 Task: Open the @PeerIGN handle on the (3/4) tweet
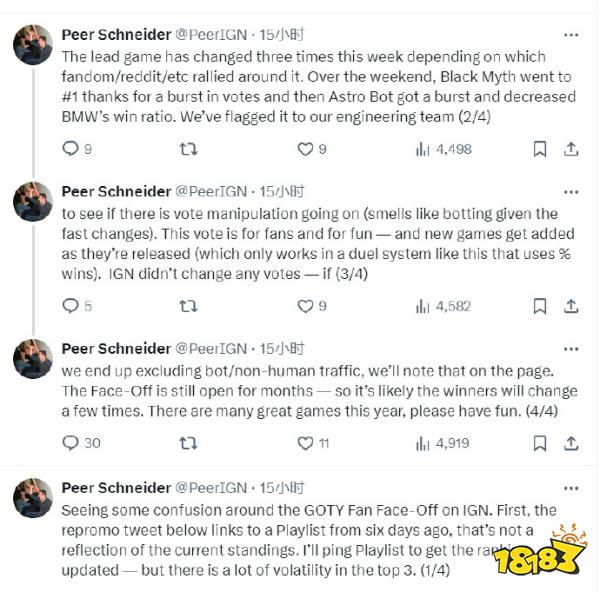pos(211,192)
